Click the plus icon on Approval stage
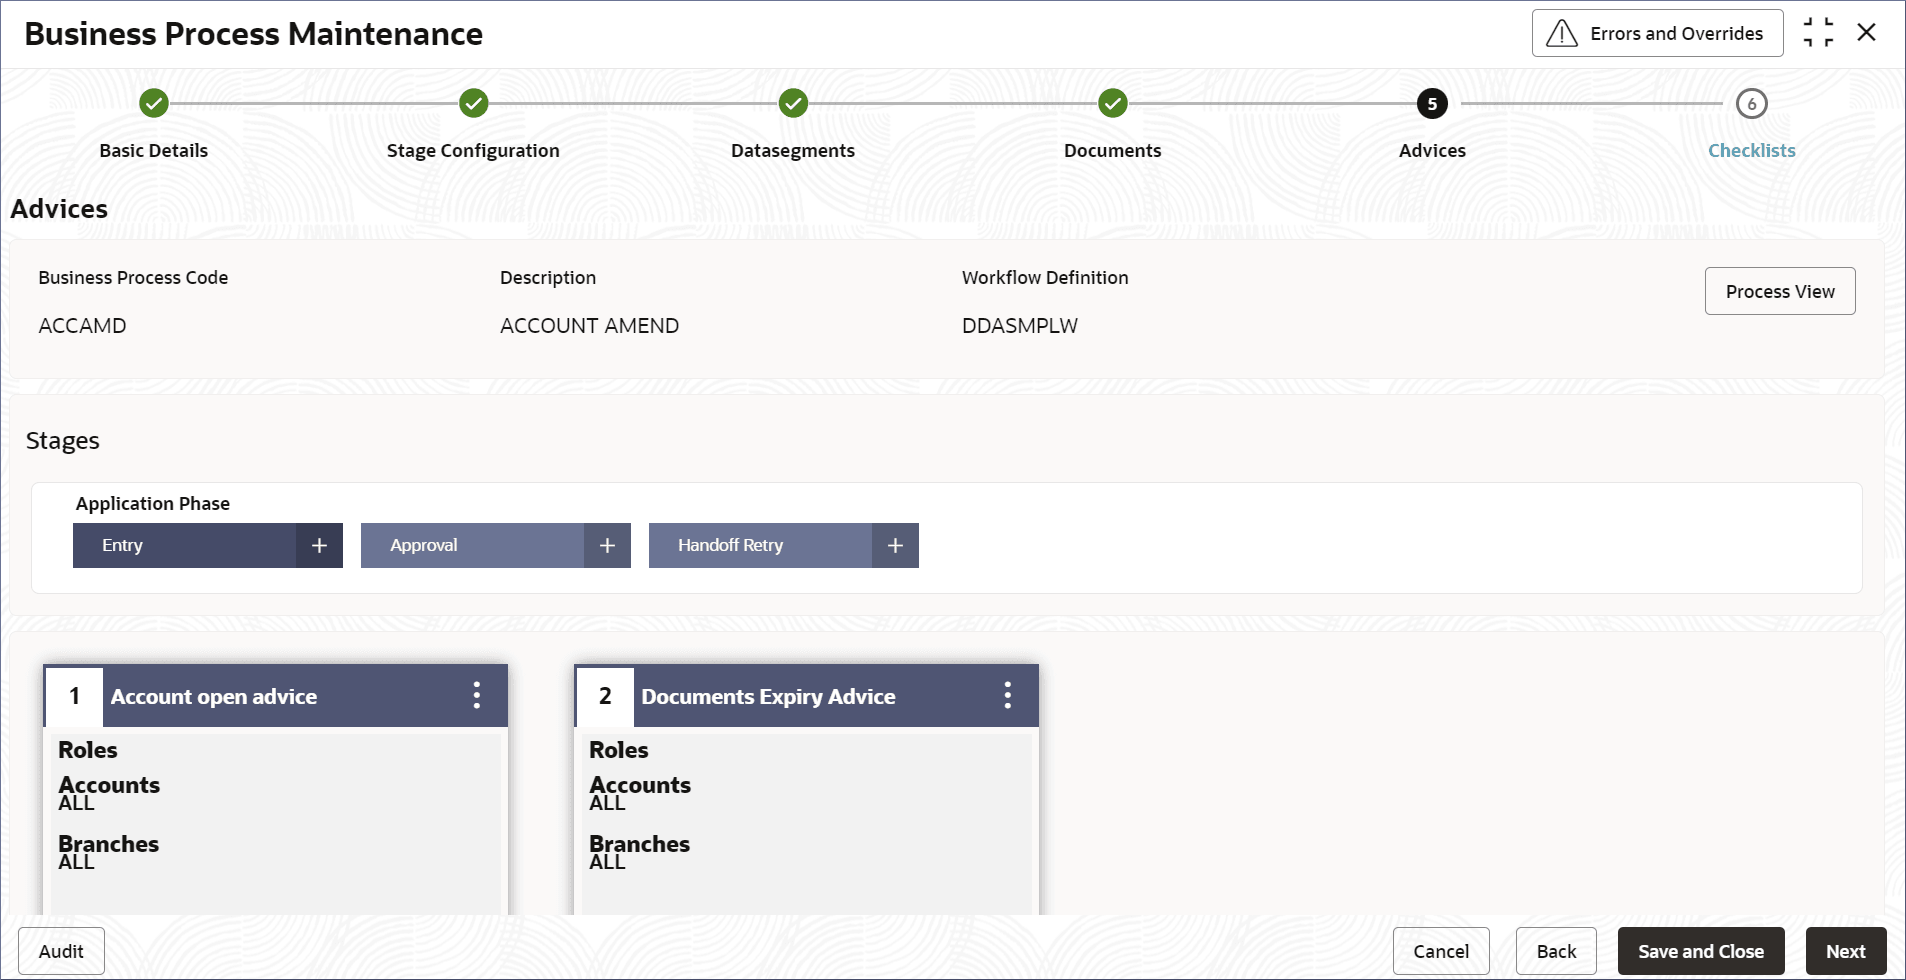1906x980 pixels. pos(607,545)
